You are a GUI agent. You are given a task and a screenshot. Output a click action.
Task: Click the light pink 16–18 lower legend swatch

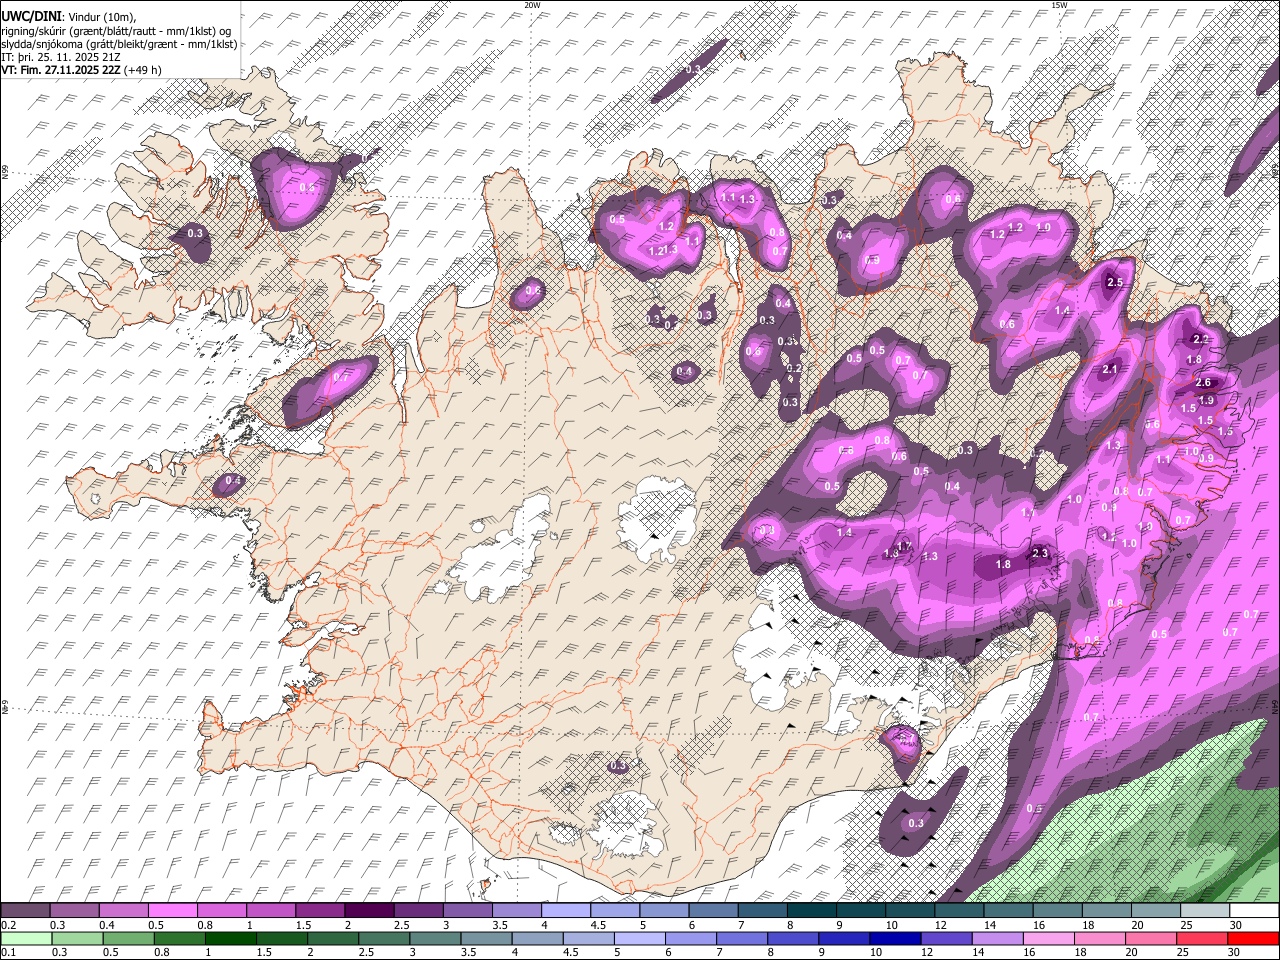tap(1049, 938)
